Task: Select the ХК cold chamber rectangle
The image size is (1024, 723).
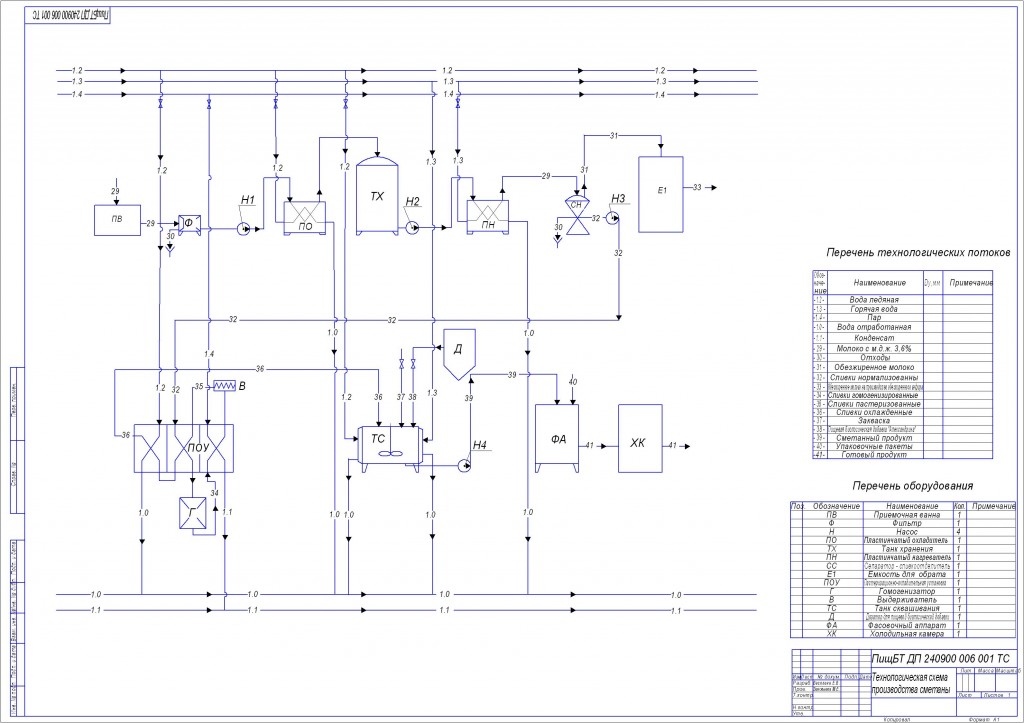Action: point(640,438)
